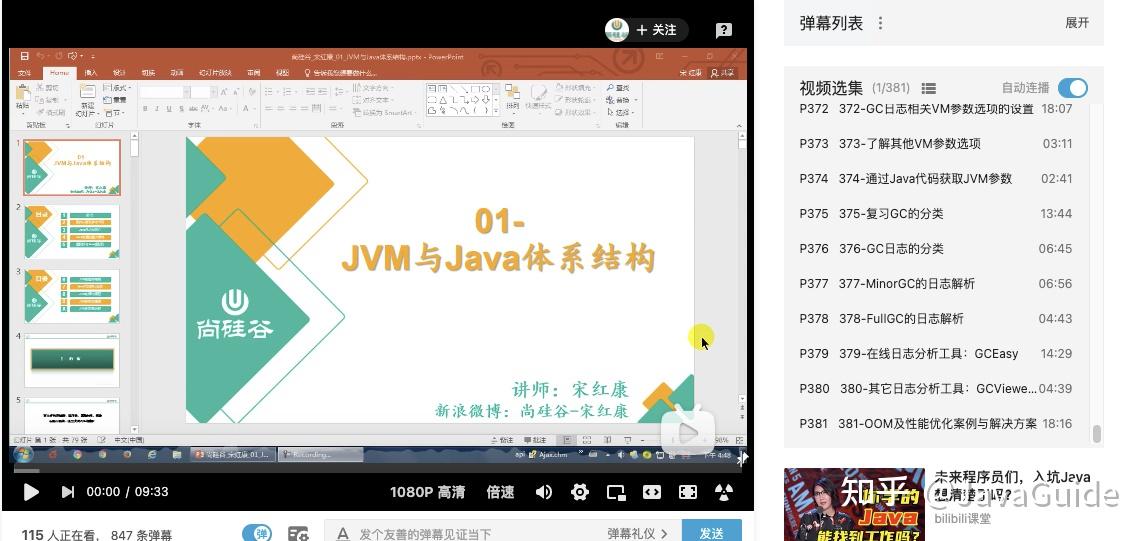
Task: Open the question mark feedback icon
Action: [x=723, y=30]
